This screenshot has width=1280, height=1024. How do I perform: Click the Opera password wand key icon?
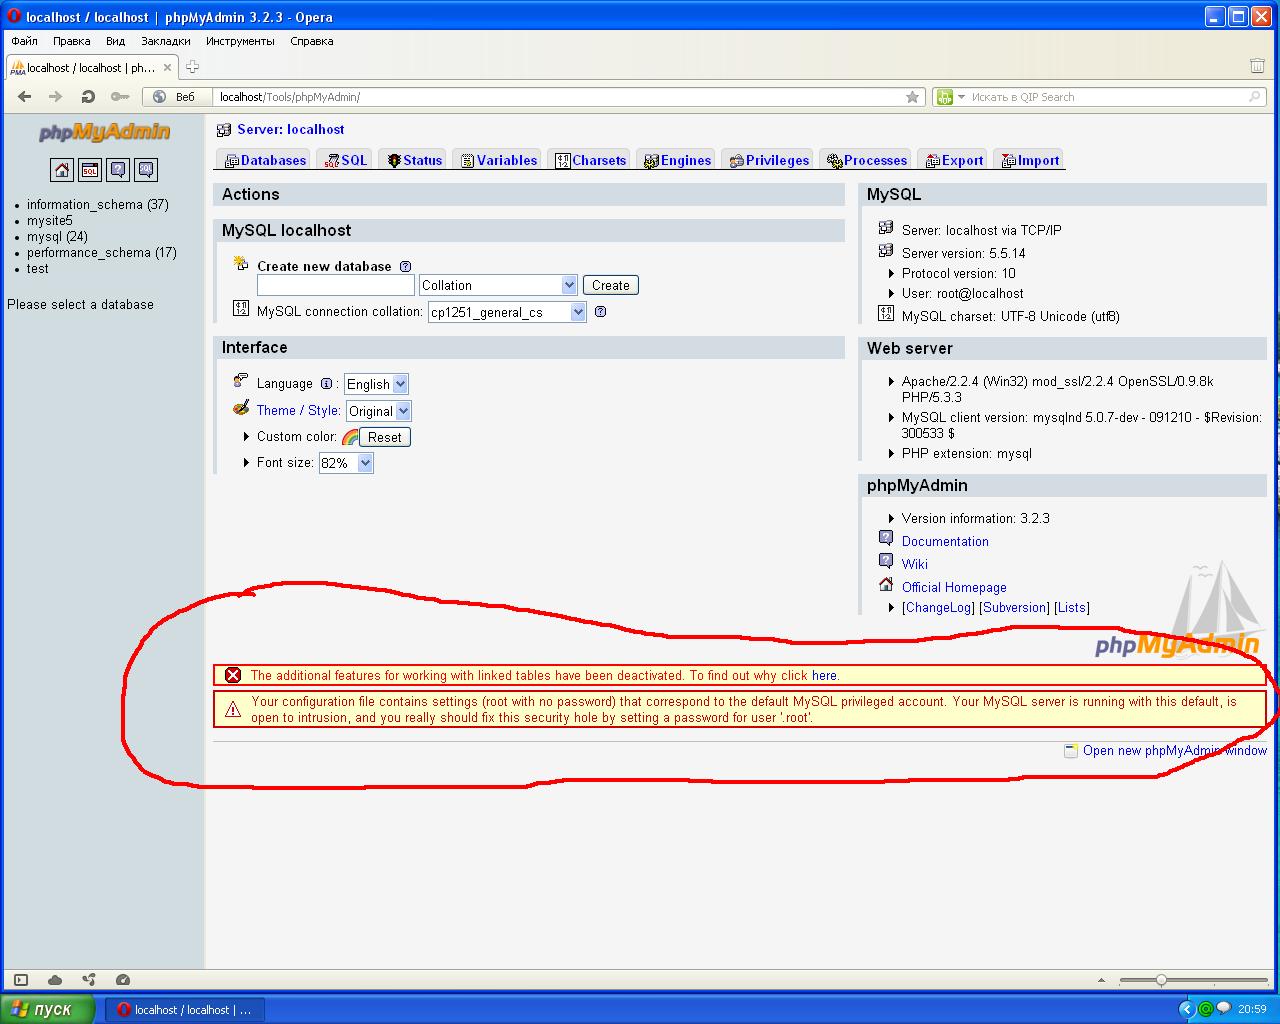tap(120, 97)
